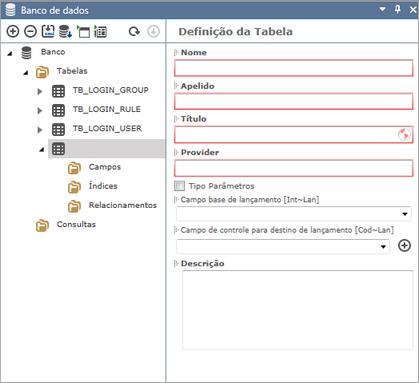Click the Descrição text area
The image size is (419, 383).
(297, 310)
